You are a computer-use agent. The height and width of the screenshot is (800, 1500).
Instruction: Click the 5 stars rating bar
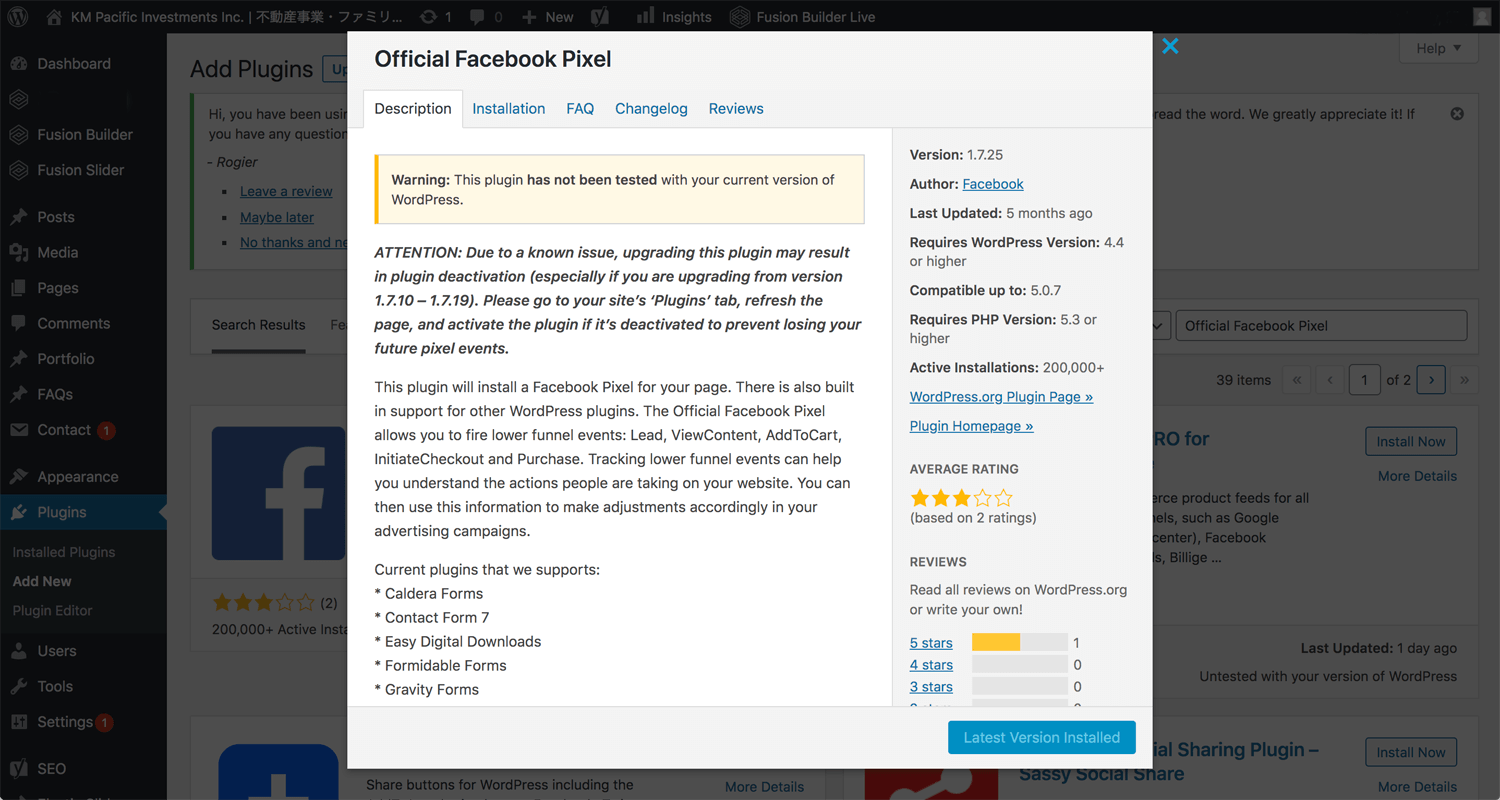coord(1020,643)
